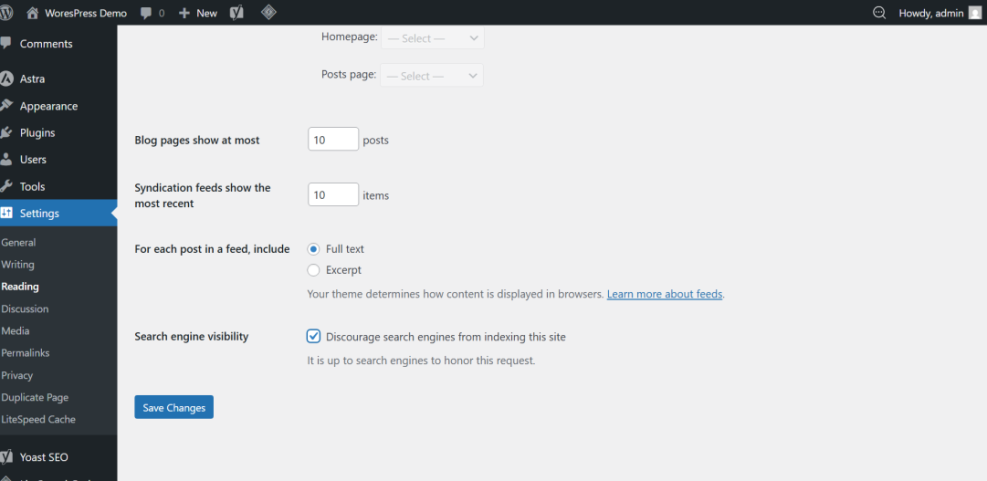Click the Save Changes button
Screen dimensions: 987x481
pyautogui.click(x=174, y=407)
